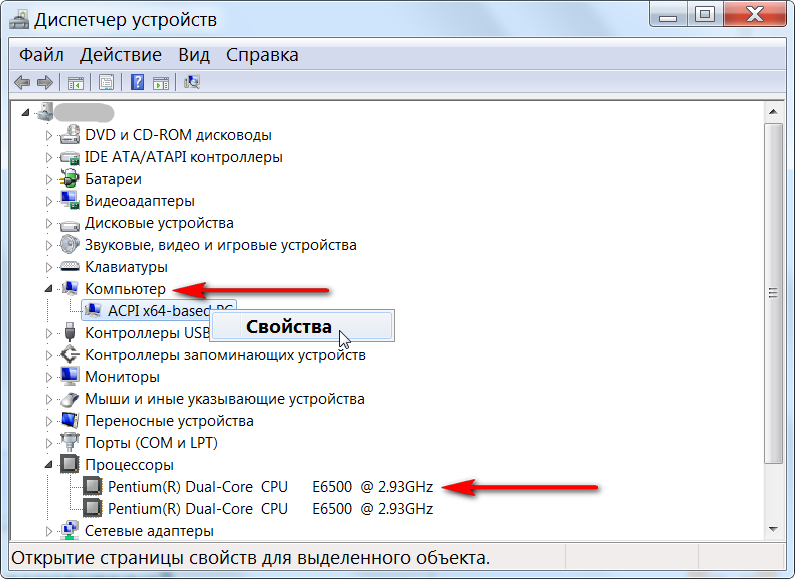Screen dimensions: 795x579
Task: Click the Контроллеры запоминающих устройств icon
Action: (x=69, y=355)
